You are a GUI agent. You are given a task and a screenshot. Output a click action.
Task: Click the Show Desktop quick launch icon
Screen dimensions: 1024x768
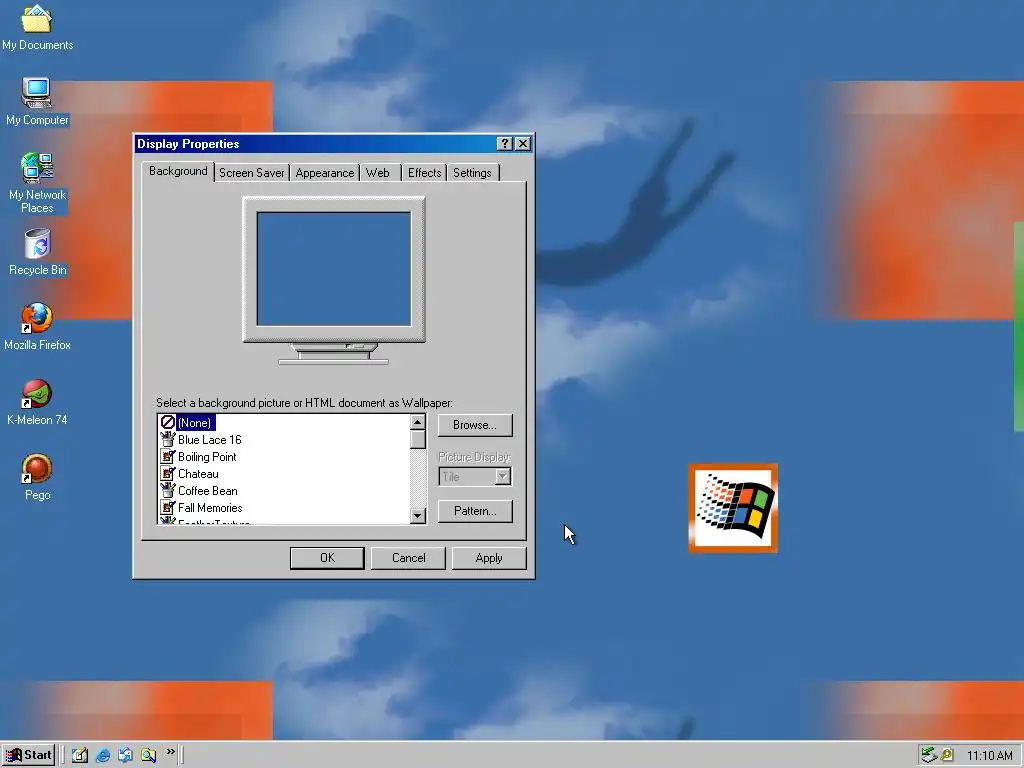[80, 755]
